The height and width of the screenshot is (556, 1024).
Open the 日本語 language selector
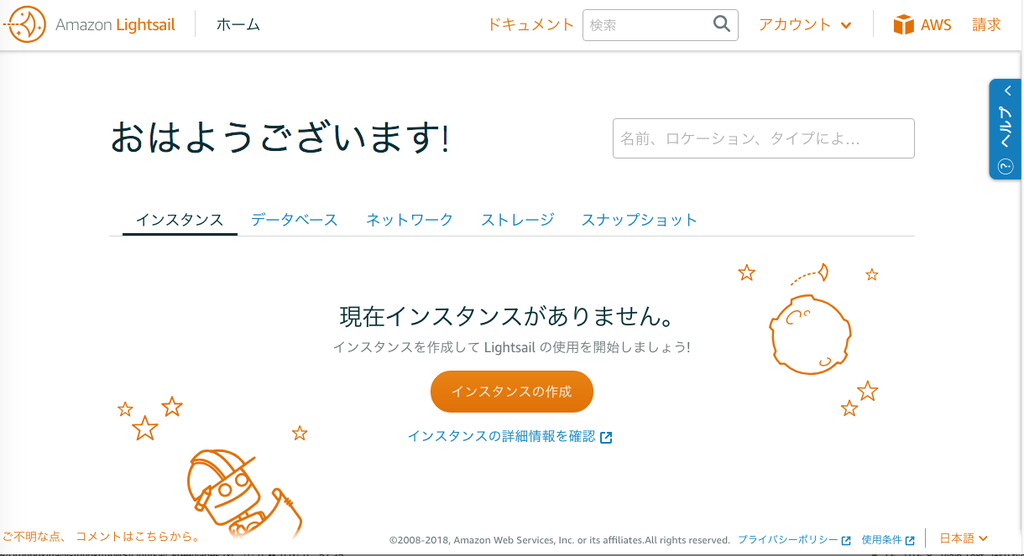[963, 538]
